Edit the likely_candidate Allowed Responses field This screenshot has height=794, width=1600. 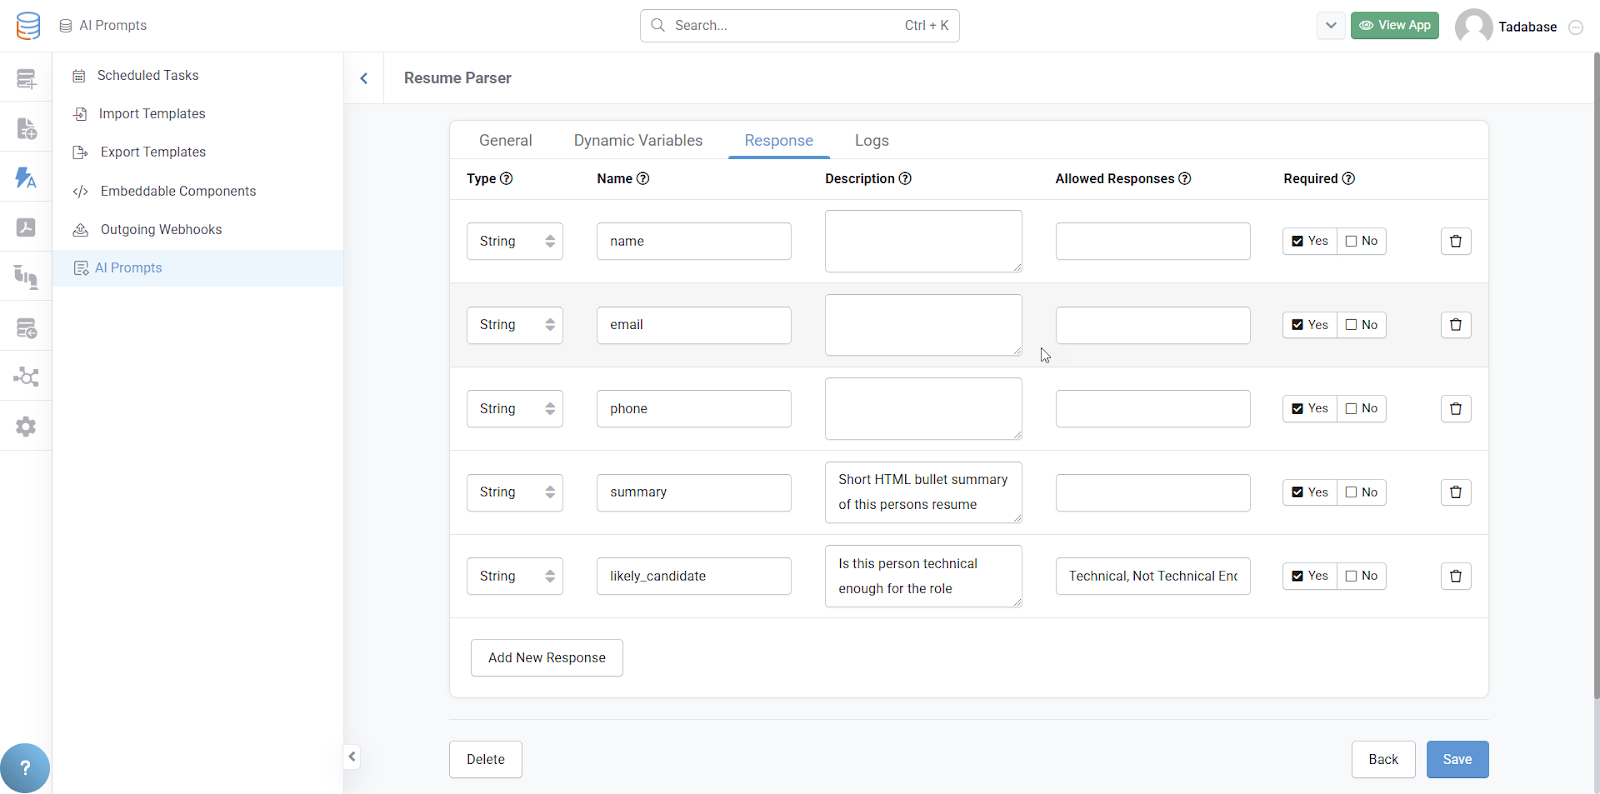pos(1153,576)
